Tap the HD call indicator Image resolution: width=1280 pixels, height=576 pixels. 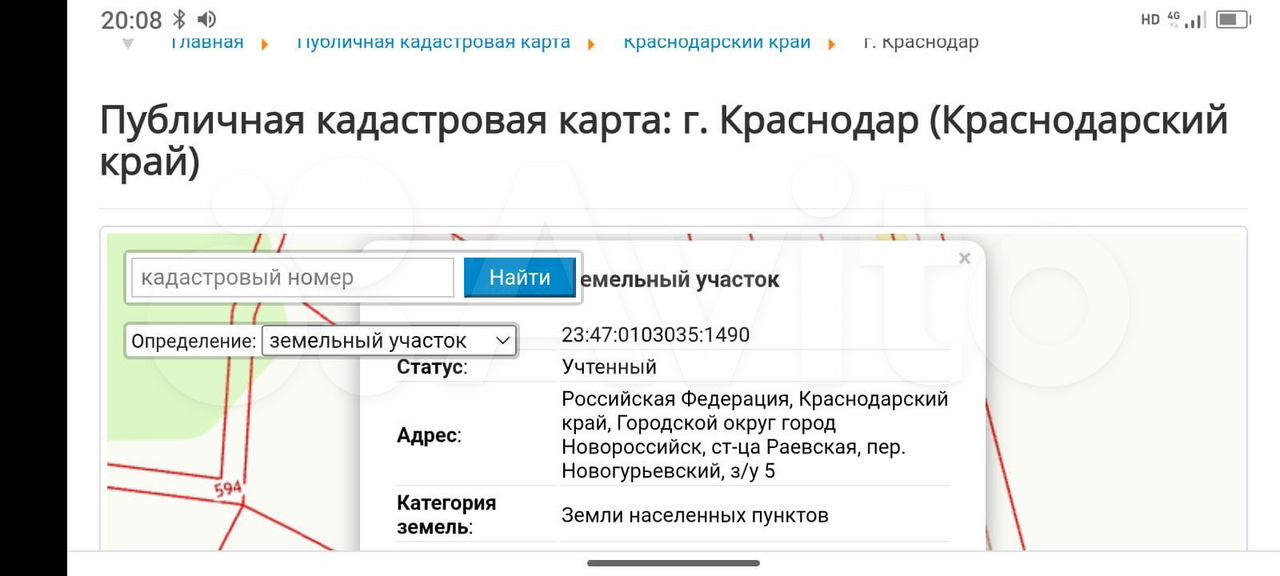[x=1150, y=19]
